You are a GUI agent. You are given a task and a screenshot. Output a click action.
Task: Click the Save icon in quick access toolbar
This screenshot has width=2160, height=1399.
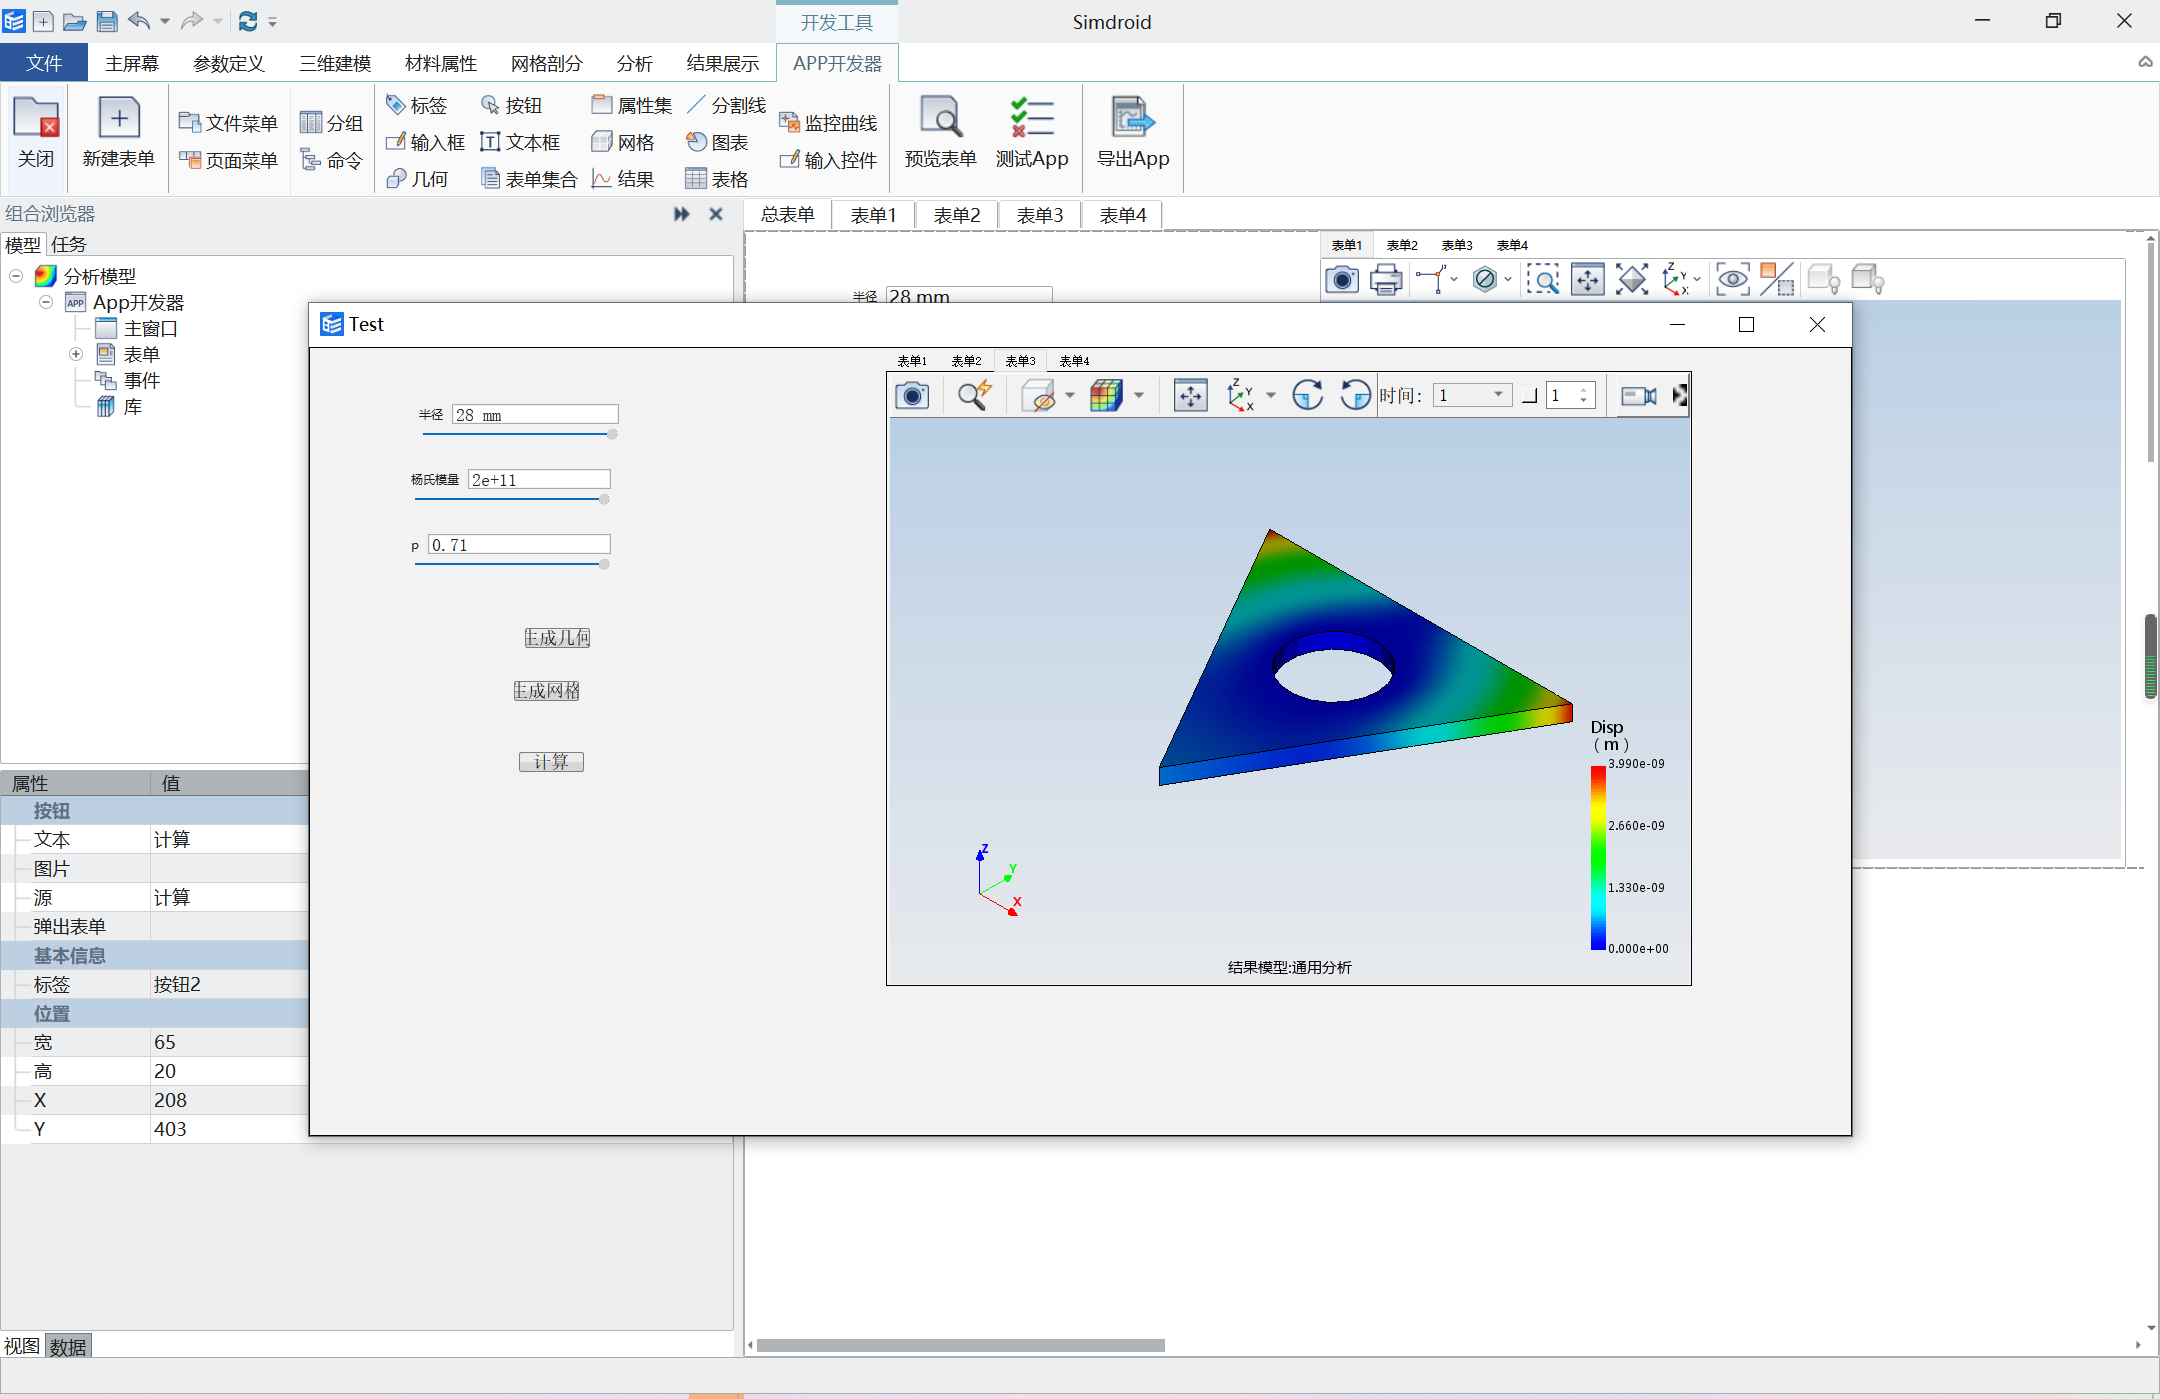tap(107, 21)
